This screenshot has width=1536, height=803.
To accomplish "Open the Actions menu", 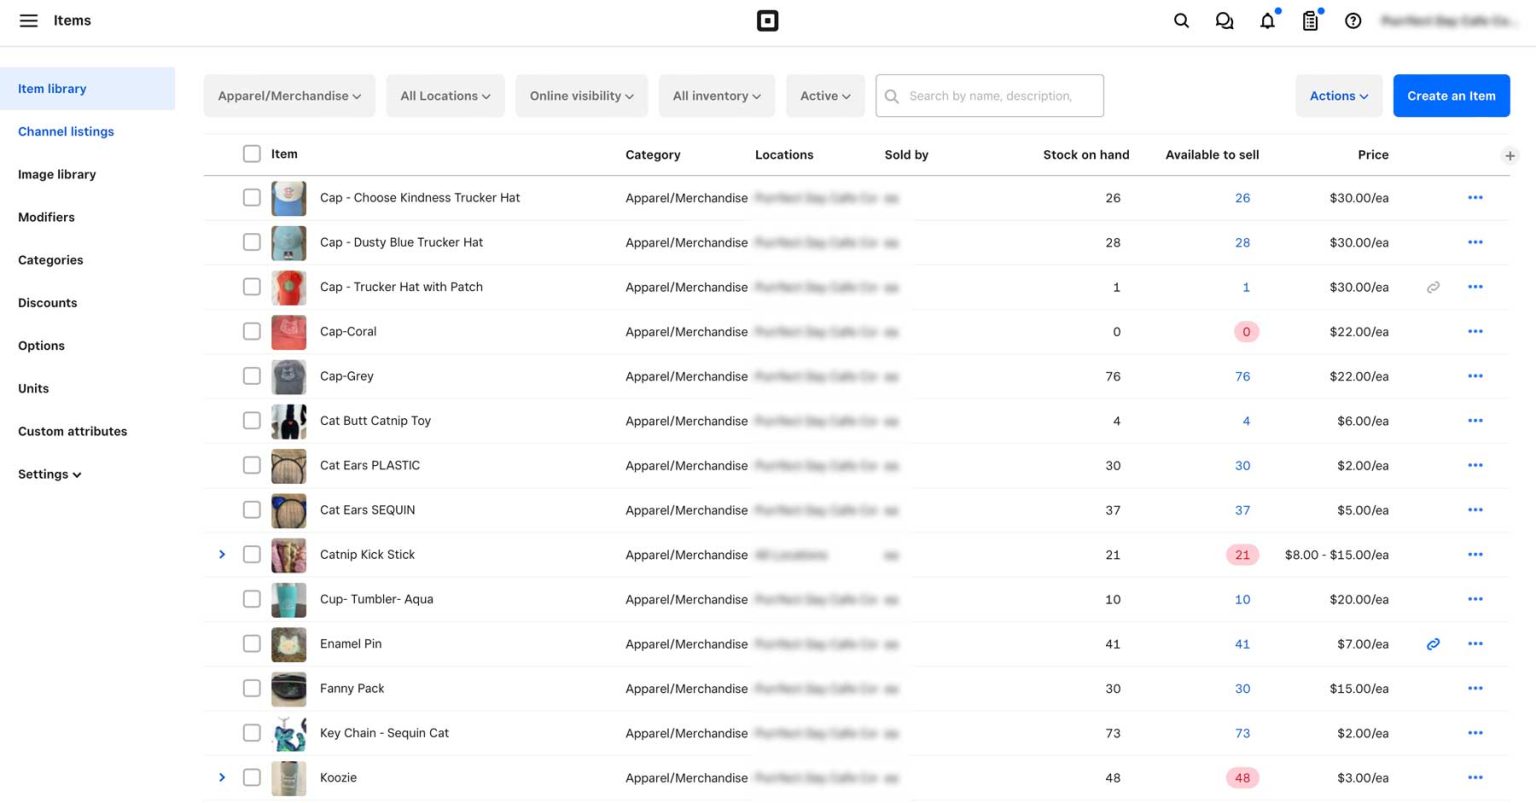I will [x=1338, y=95].
